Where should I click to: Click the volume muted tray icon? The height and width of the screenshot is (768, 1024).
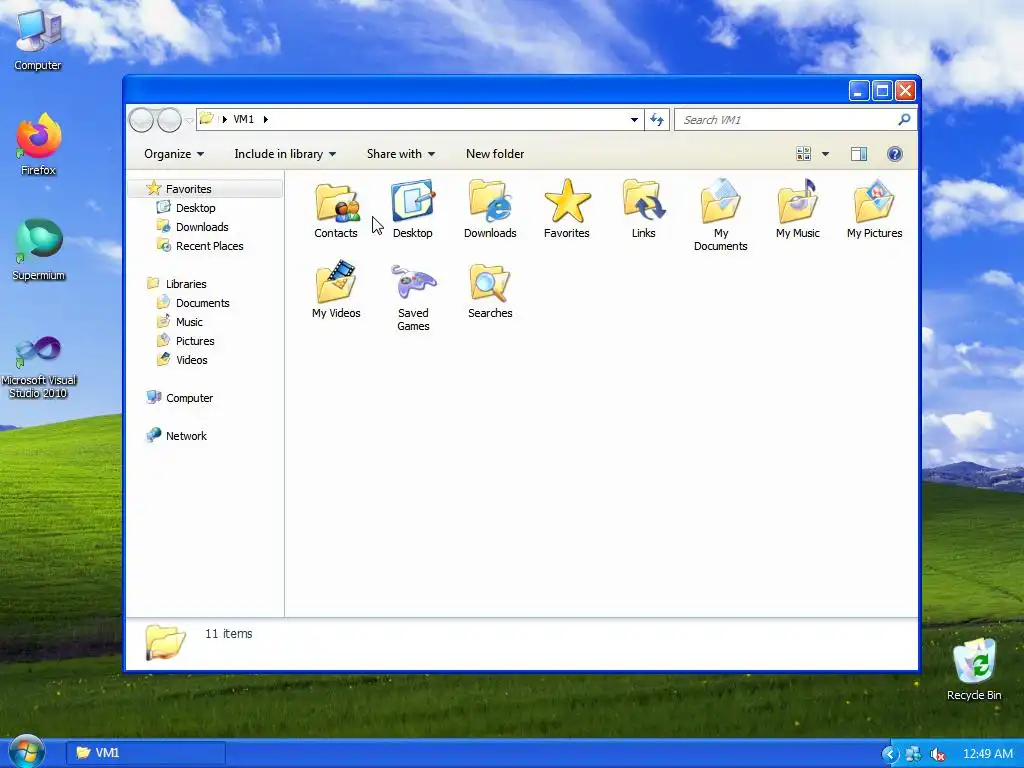[938, 754]
